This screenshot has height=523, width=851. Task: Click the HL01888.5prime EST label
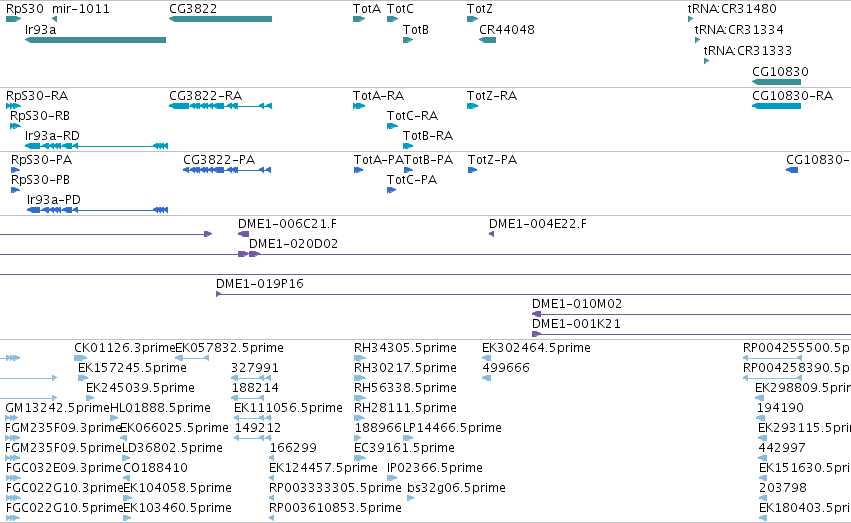coord(161,409)
